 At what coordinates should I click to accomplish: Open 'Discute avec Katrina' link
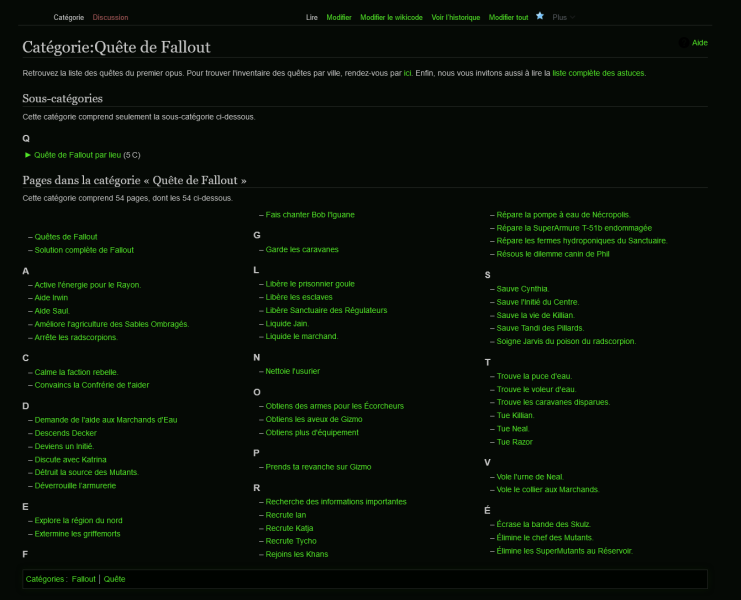click(x=70, y=460)
